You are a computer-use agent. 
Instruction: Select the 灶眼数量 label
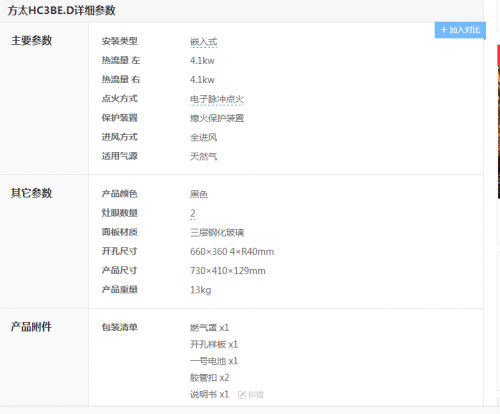coord(120,213)
